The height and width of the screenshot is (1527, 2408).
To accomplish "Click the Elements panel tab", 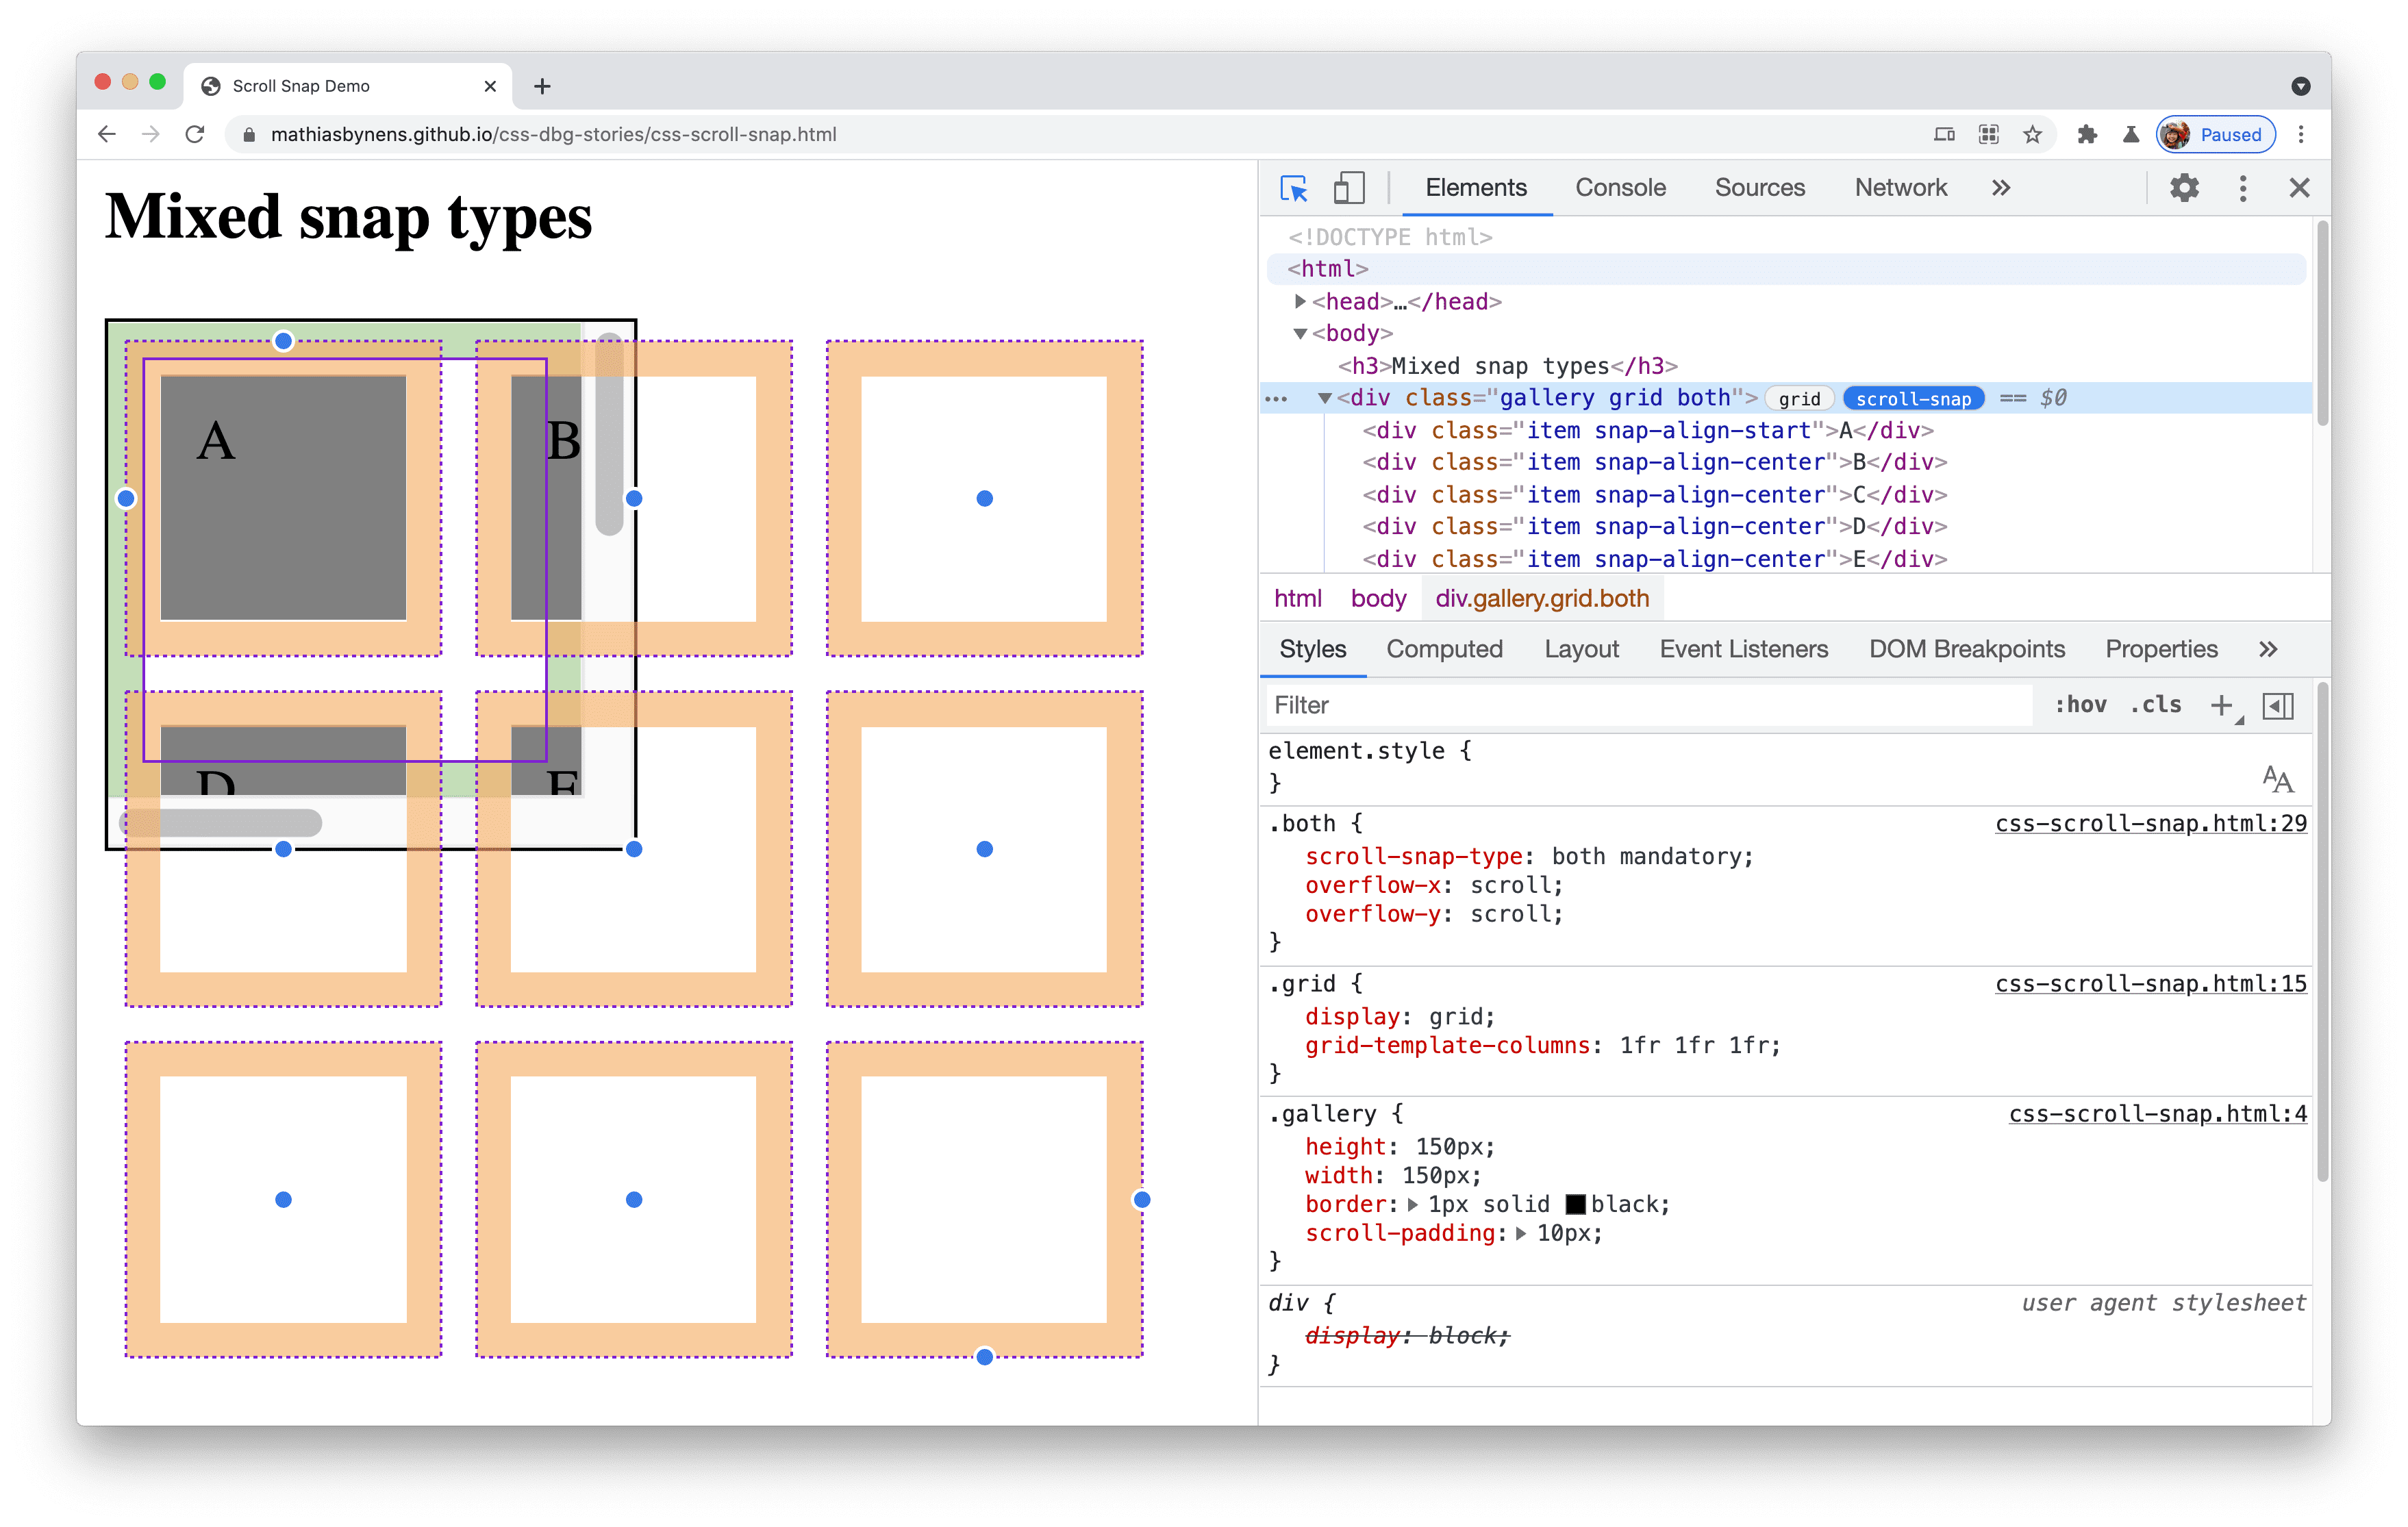I will 1475,188.
